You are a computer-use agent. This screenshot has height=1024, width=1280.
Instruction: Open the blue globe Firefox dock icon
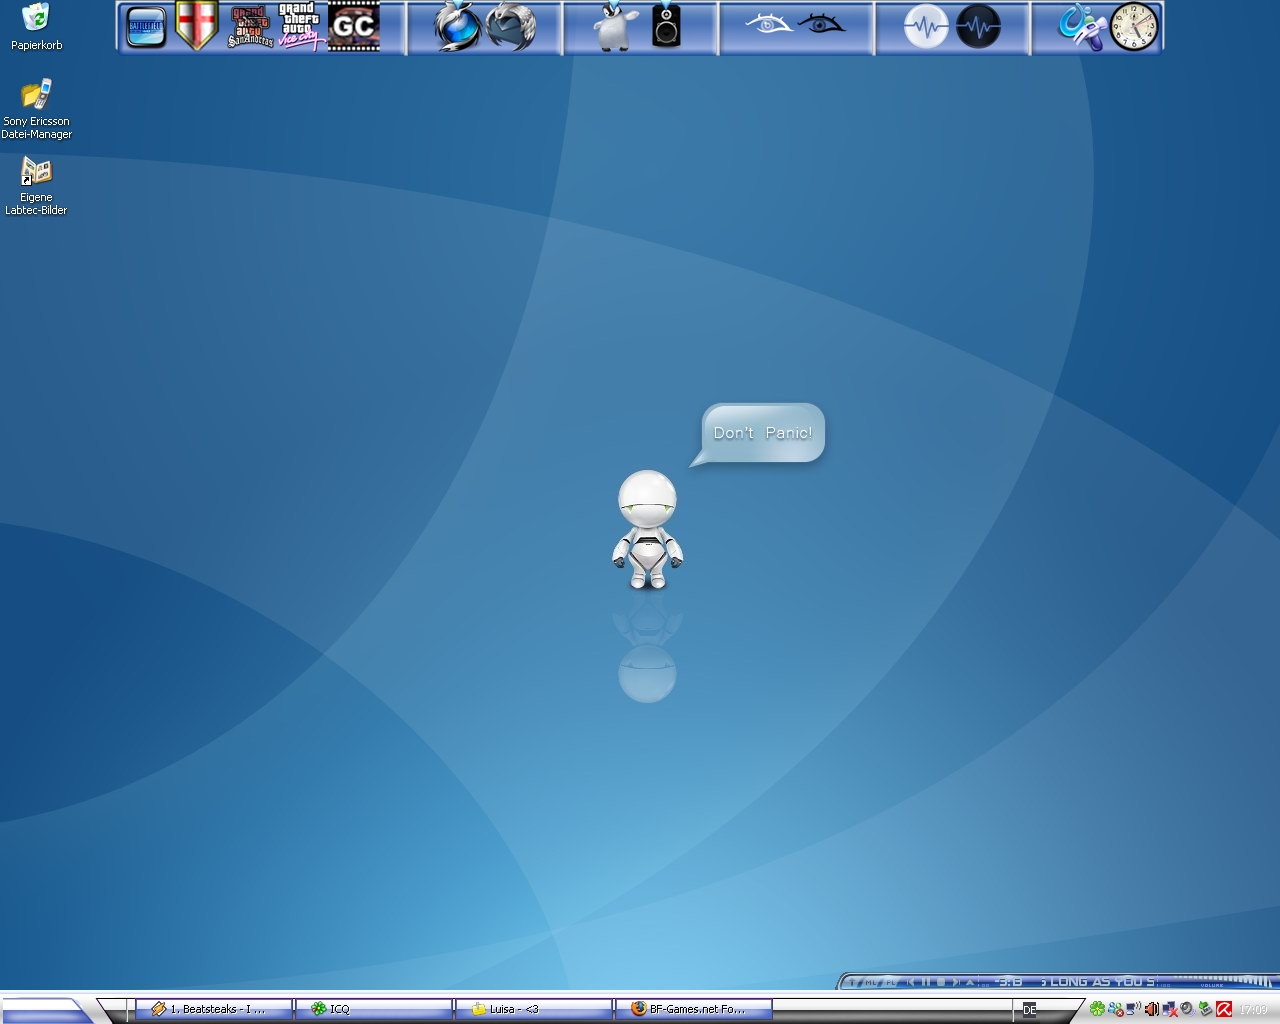457,27
